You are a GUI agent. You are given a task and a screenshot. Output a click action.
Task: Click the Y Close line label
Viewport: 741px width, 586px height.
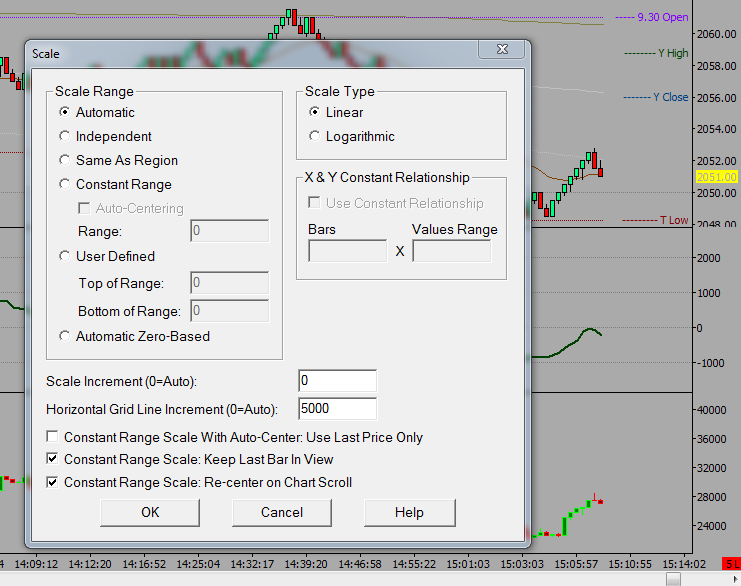click(671, 97)
